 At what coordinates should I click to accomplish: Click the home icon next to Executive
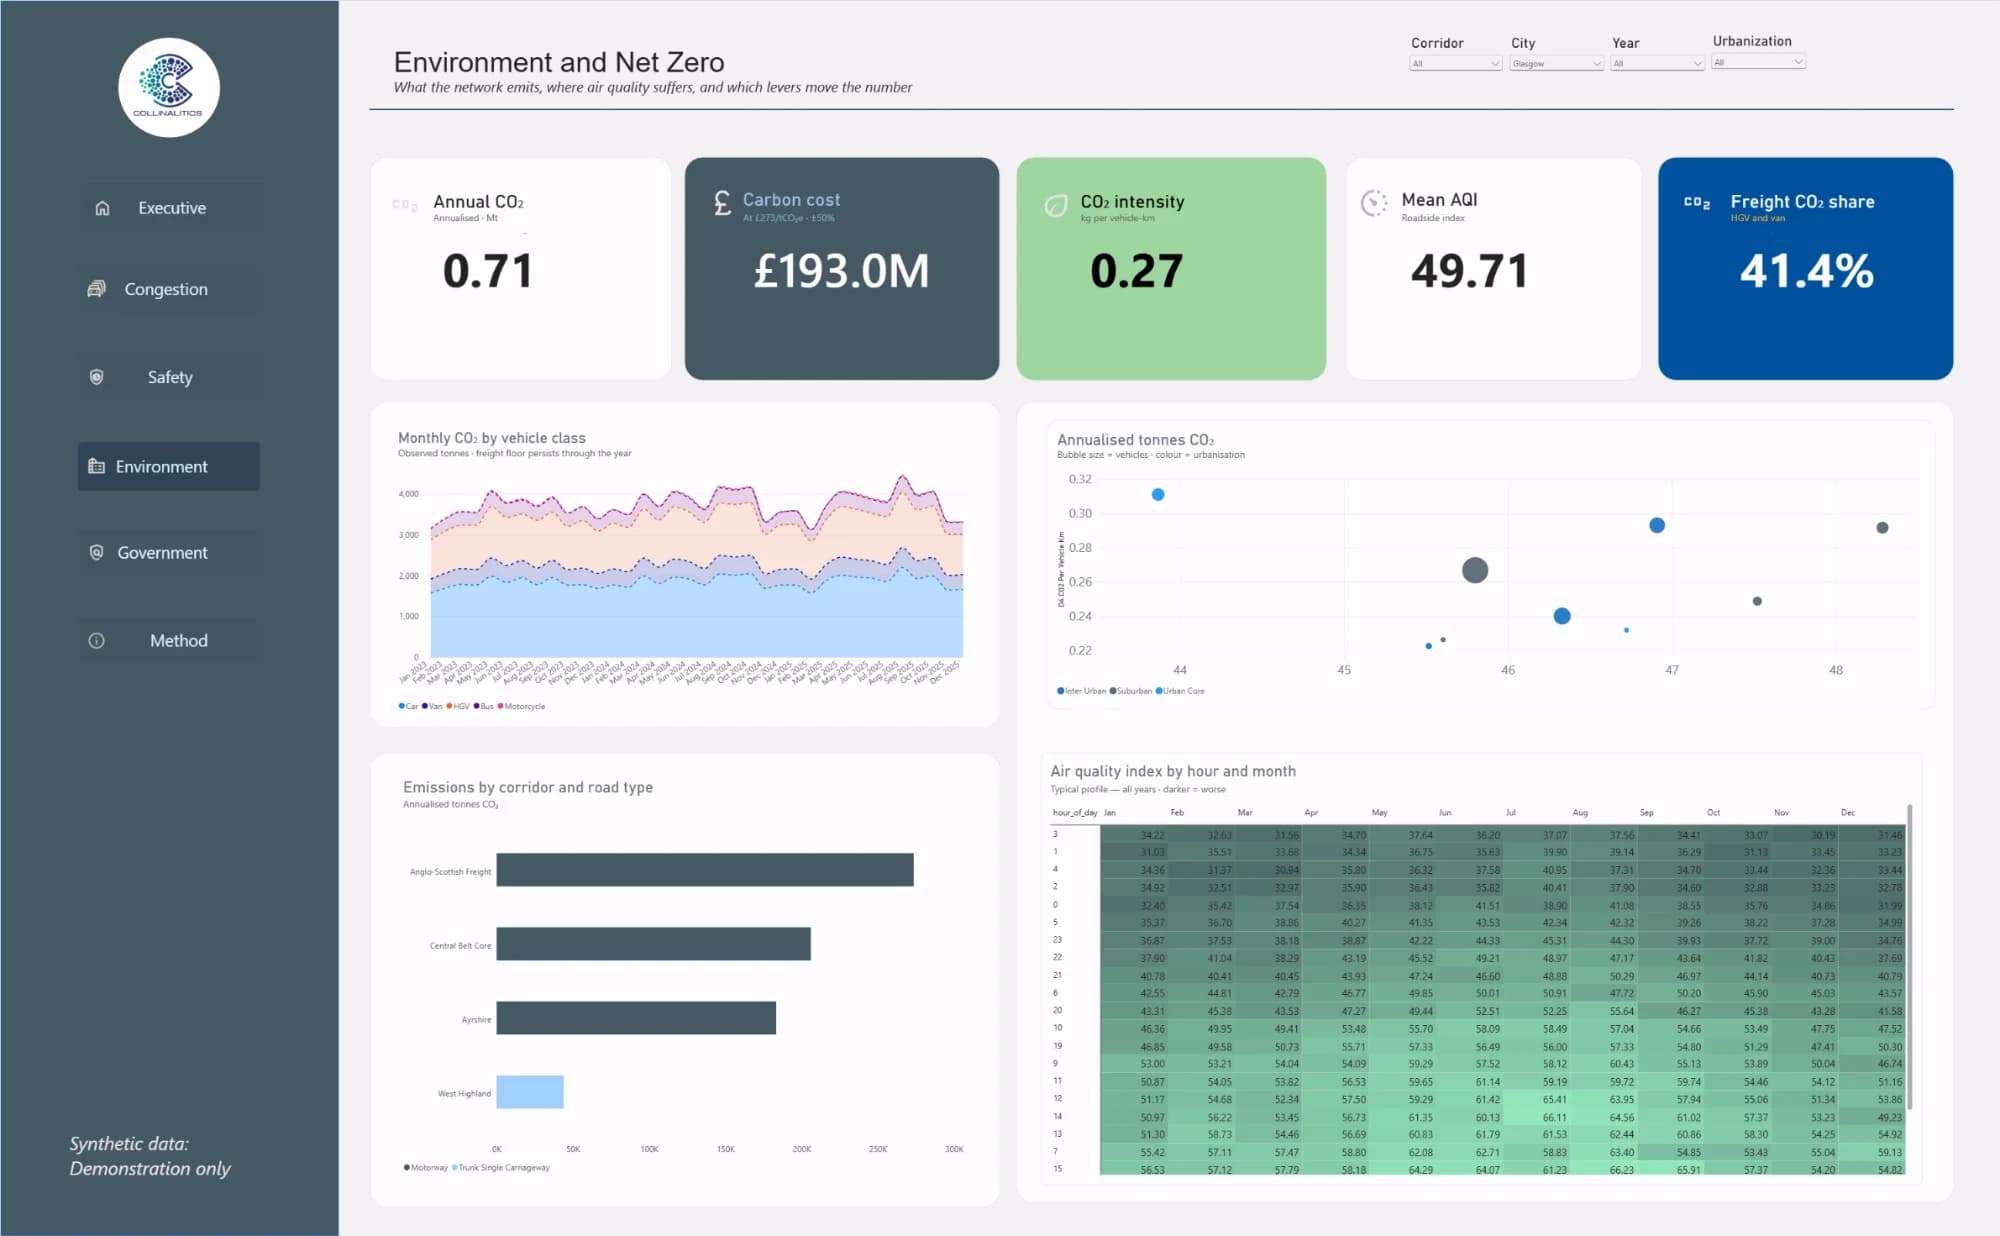102,208
